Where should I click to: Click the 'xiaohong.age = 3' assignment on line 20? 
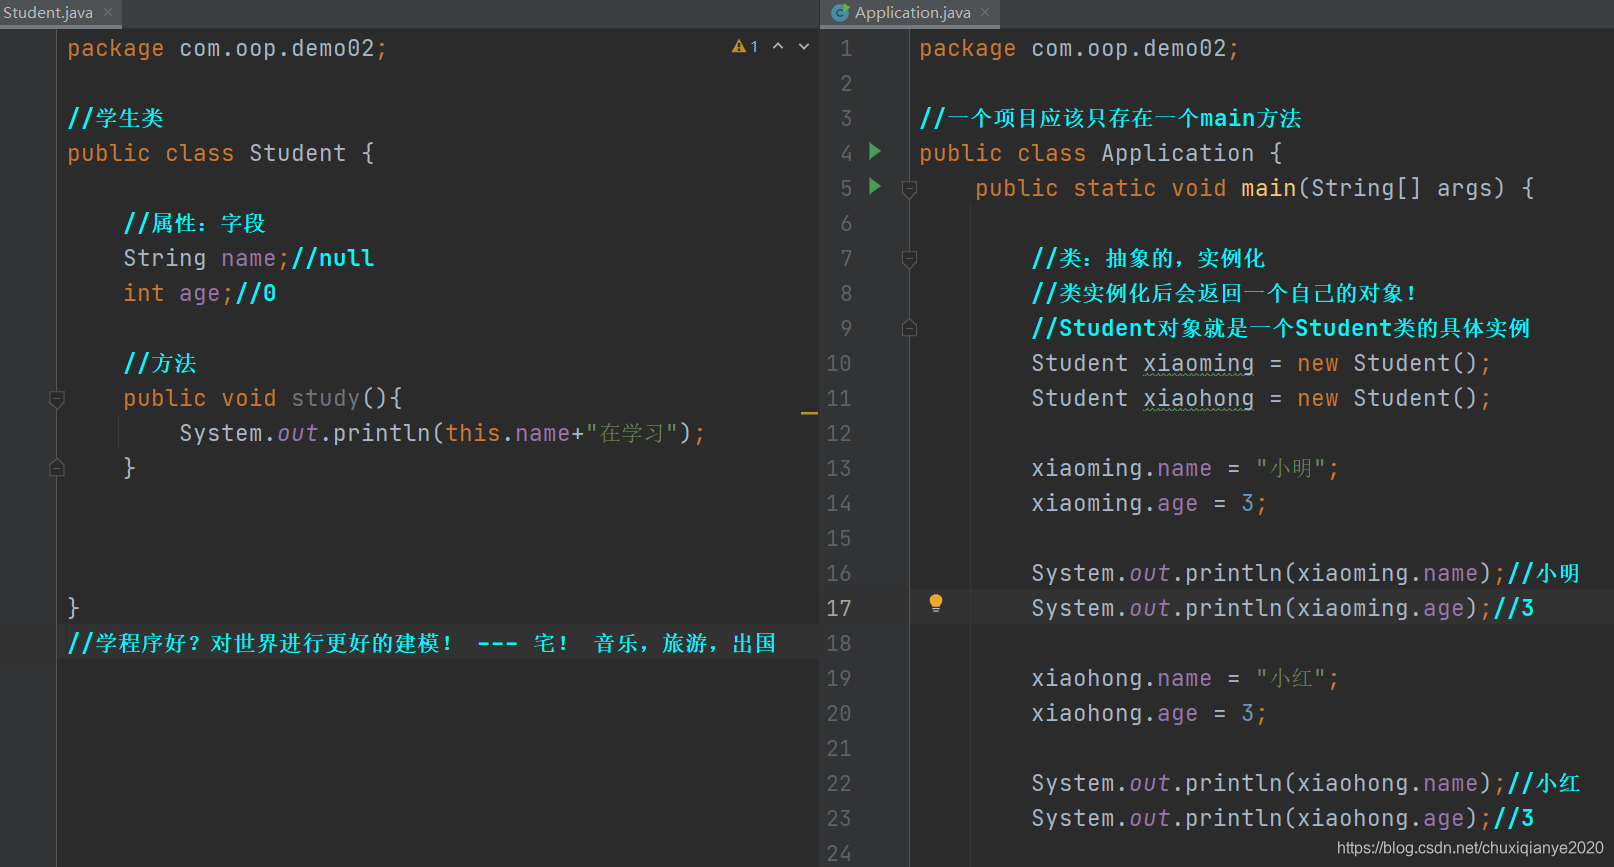[1149, 714]
